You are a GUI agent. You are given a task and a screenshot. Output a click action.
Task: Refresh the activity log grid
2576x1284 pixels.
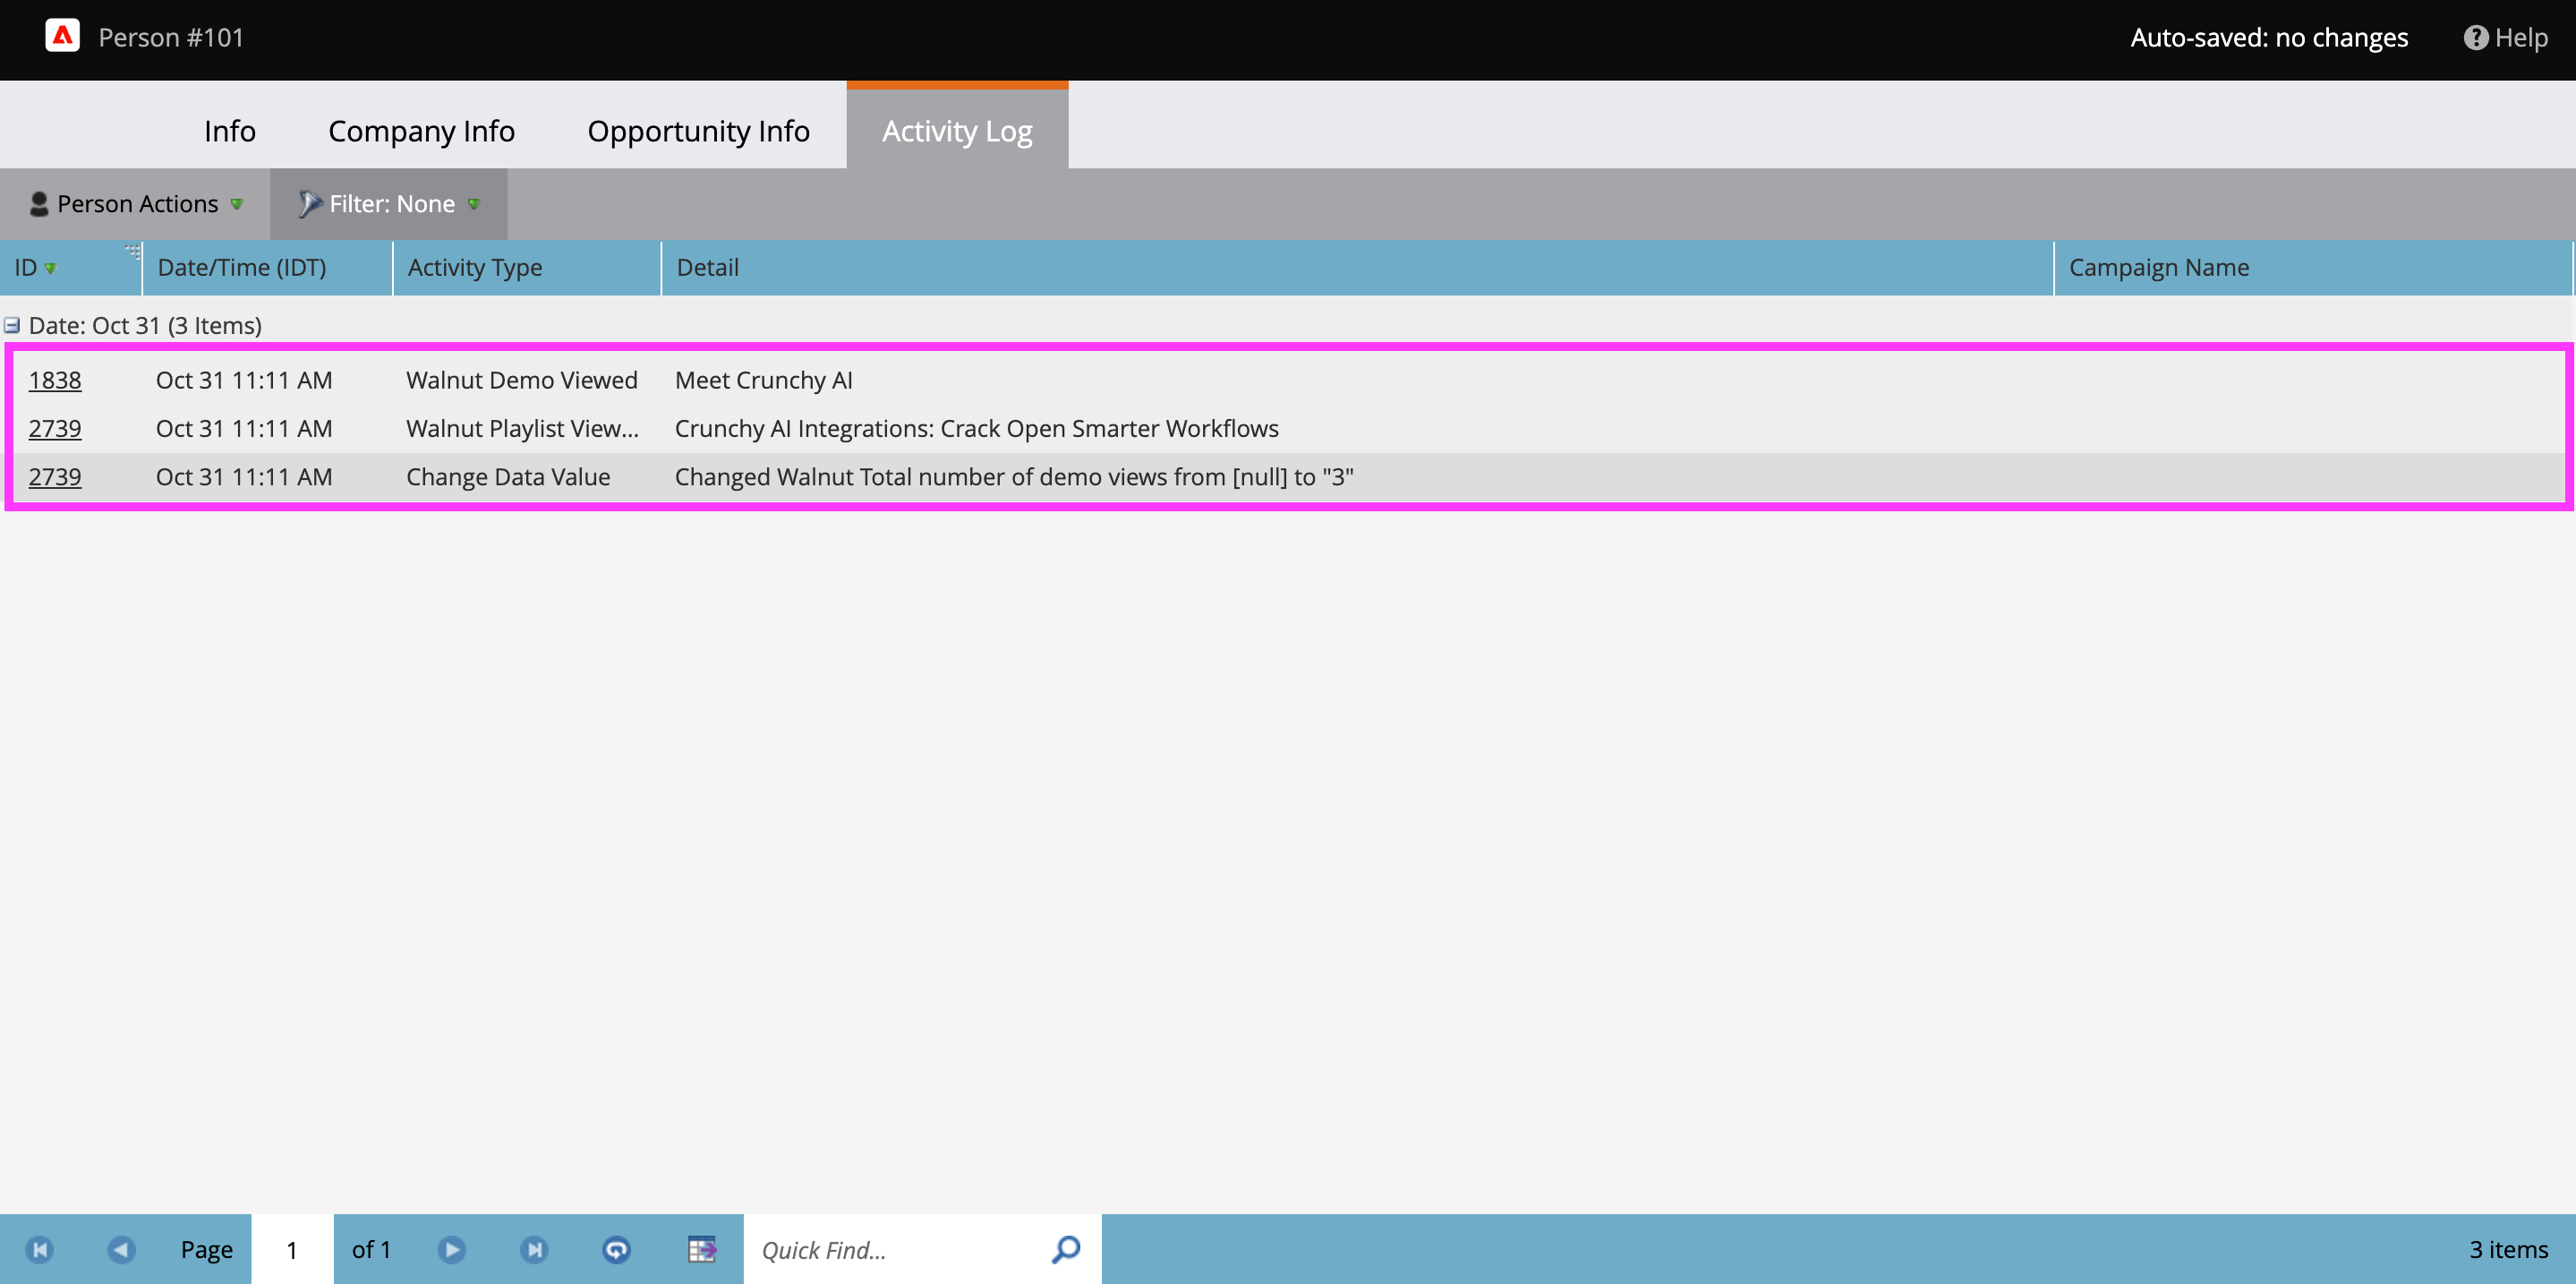click(x=617, y=1249)
